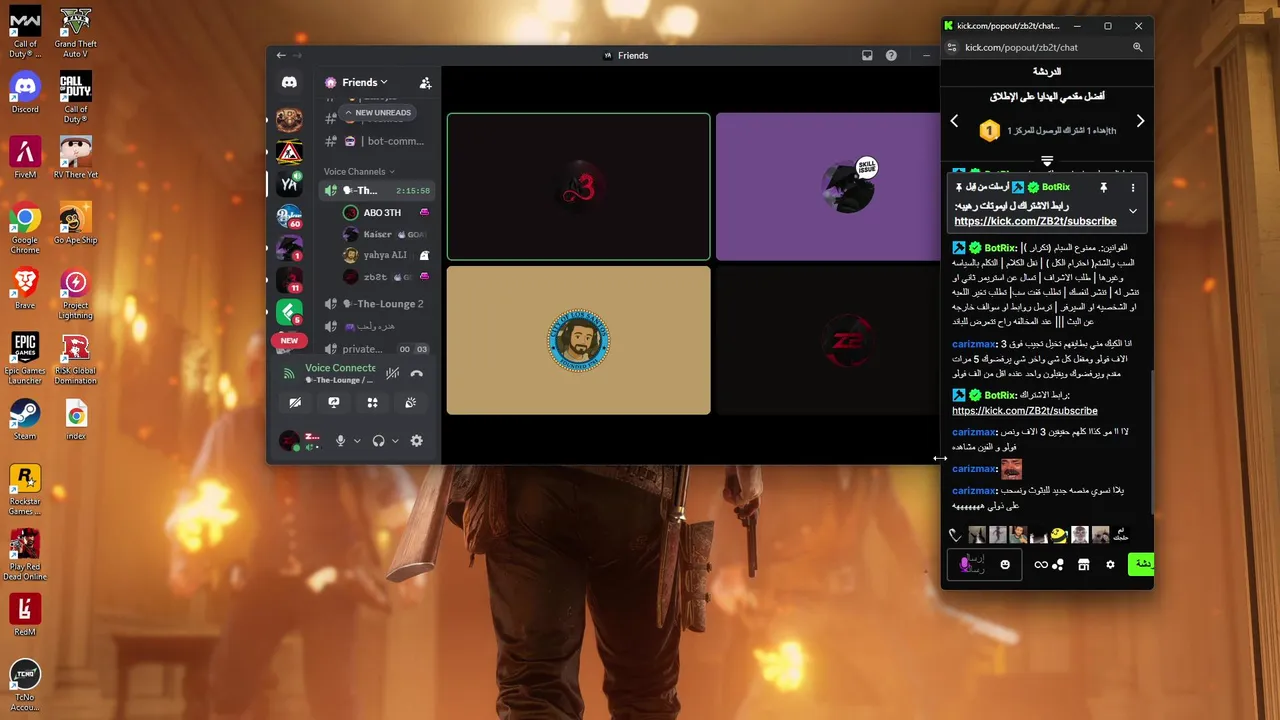
Task: Open the roadwork sign server icon
Action: point(289,152)
